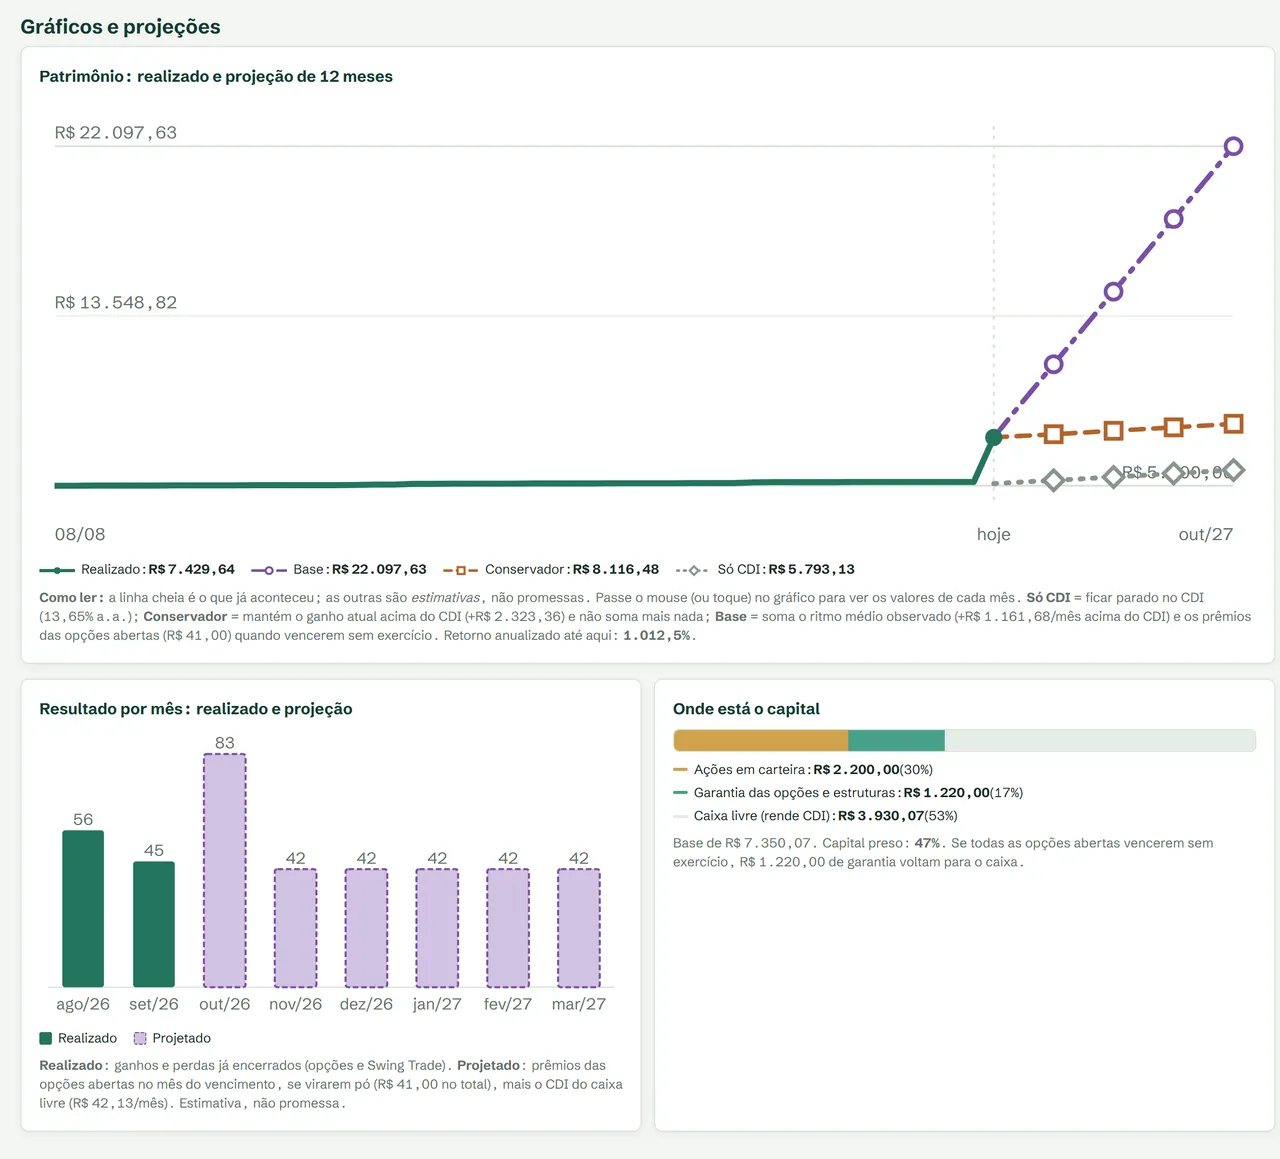The width and height of the screenshot is (1280, 1159).
Task: Click the nov/26 projected bar
Action: tap(296, 928)
